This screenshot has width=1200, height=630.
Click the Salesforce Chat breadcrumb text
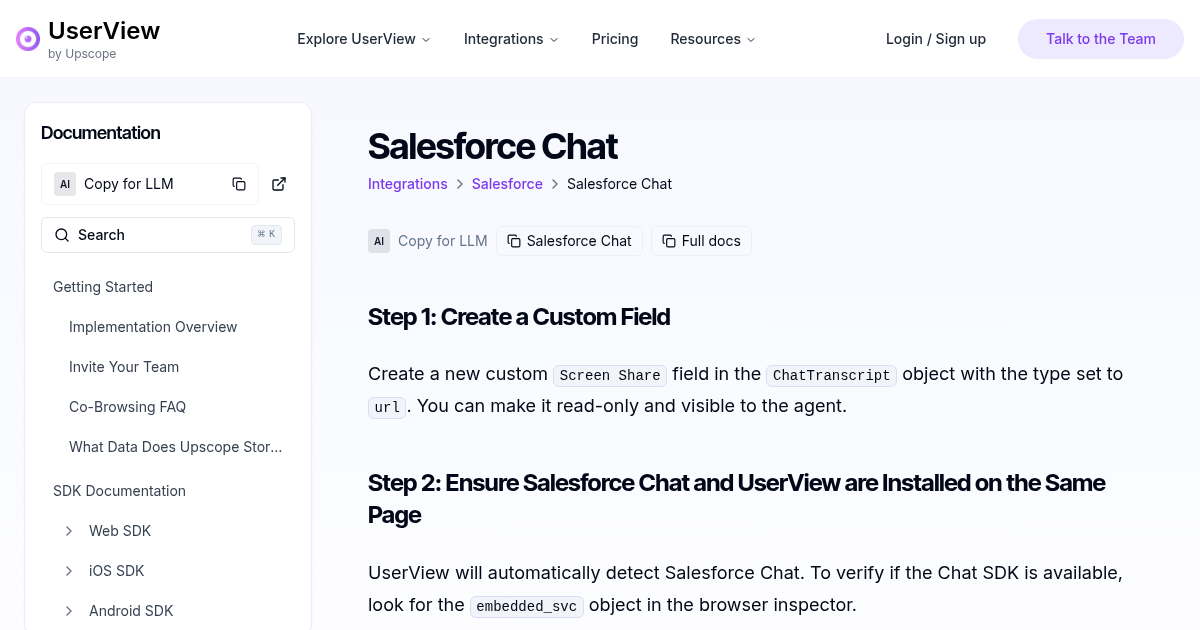pos(619,184)
